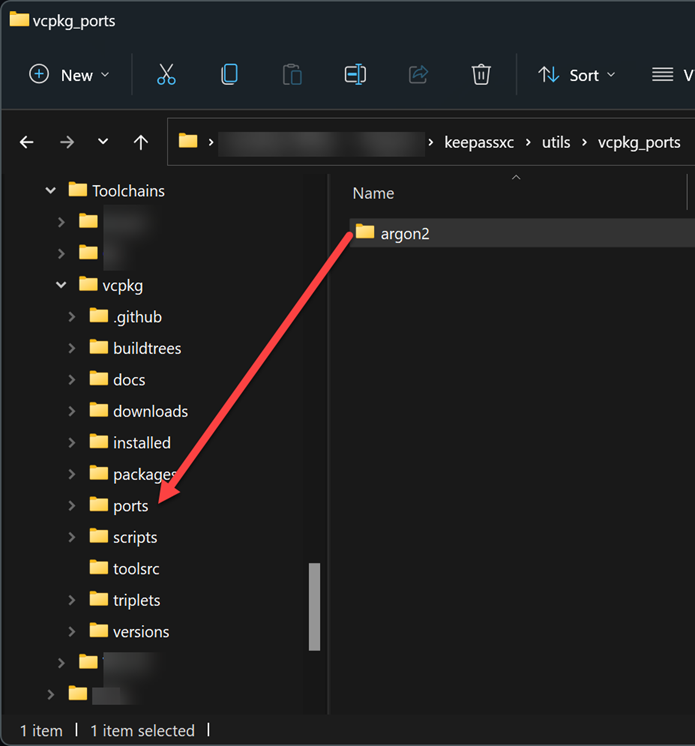Image resolution: width=695 pixels, height=746 pixels.
Task: Expand the docs folder node
Action: [x=72, y=379]
